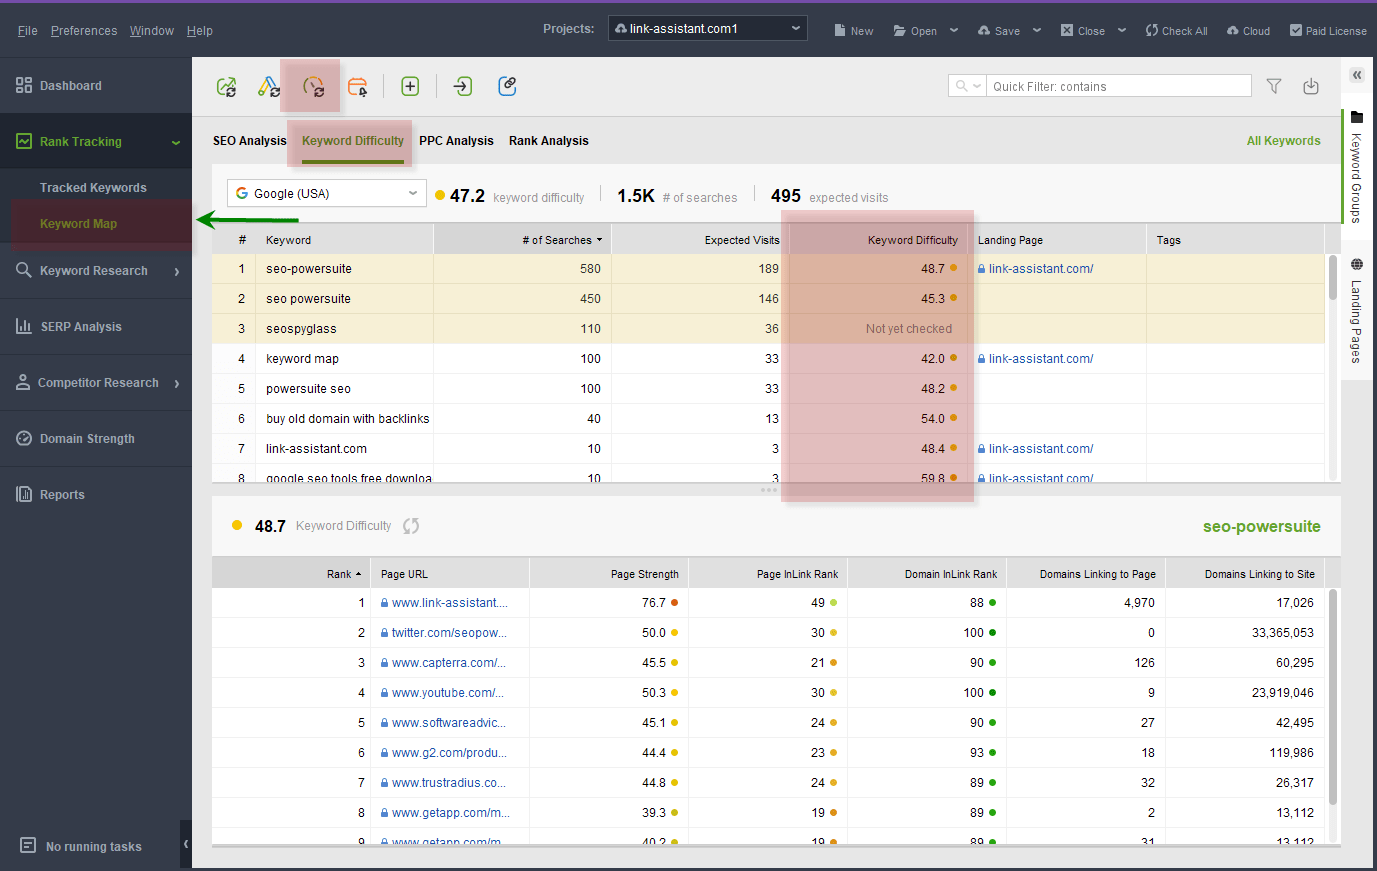Click the Assign Landing Page link icon
Screen dimensions: 1377x871
click(x=507, y=86)
